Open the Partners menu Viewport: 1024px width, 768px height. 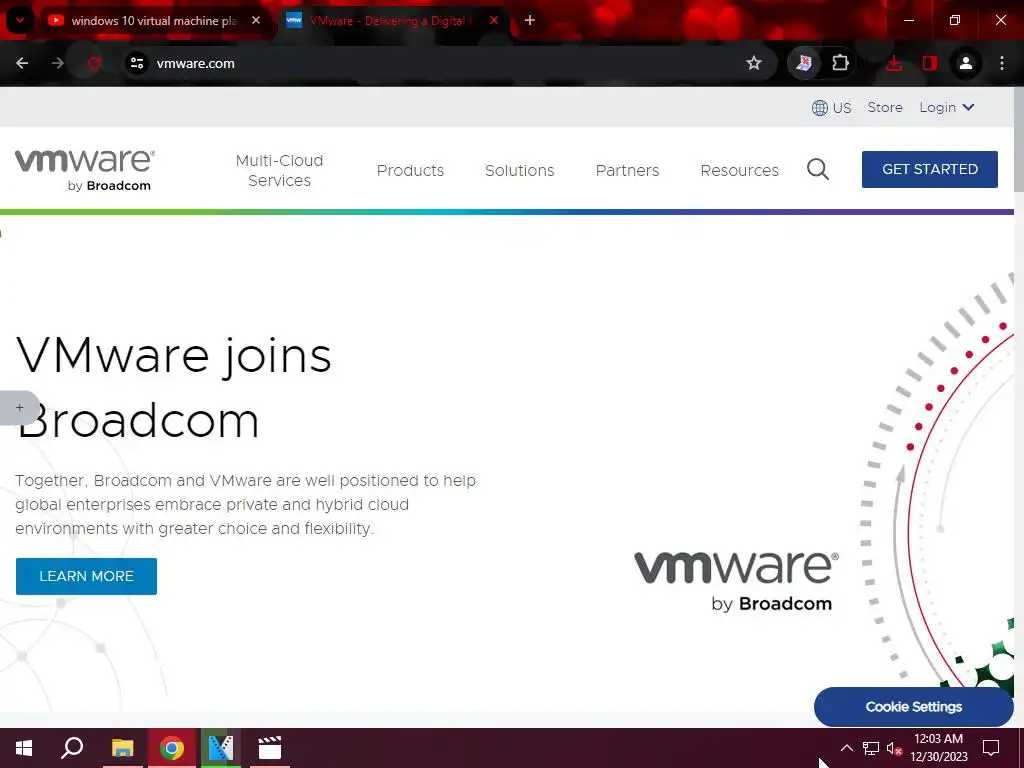pos(627,170)
